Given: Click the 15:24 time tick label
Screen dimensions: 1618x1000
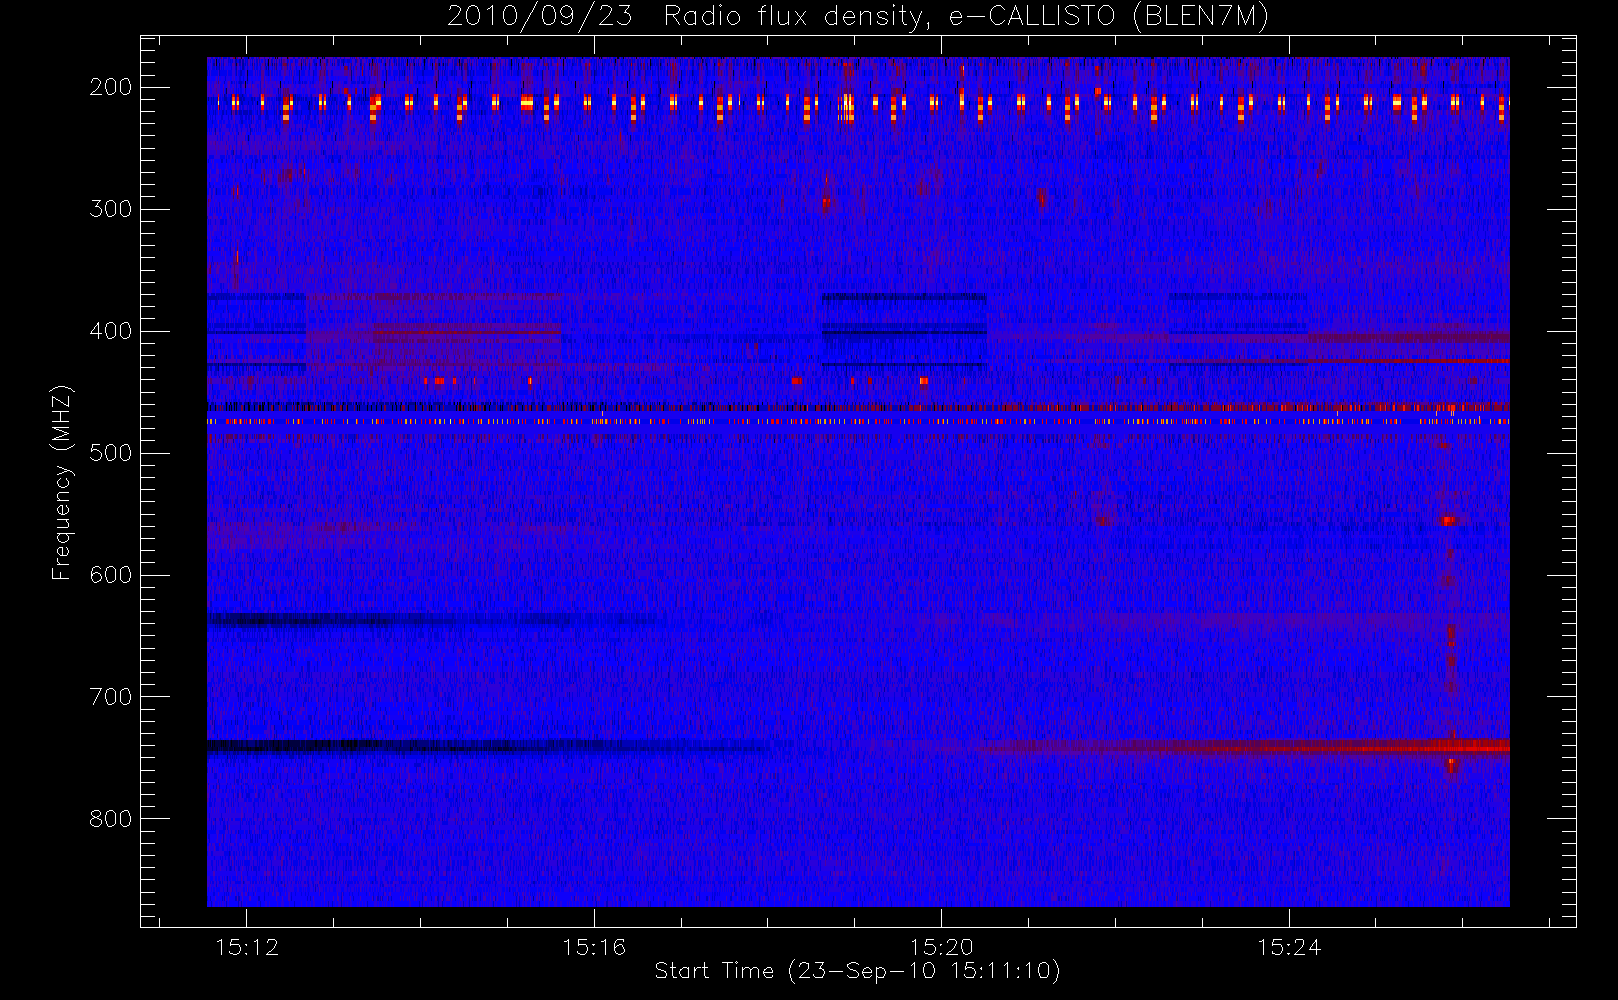Looking at the screenshot, I should pyautogui.click(x=1289, y=947).
